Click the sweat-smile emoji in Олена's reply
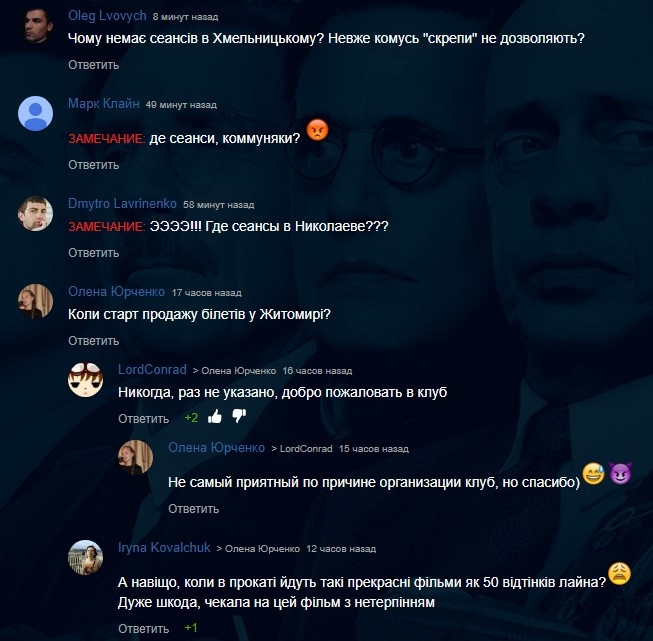The width and height of the screenshot is (653, 641). tap(593, 474)
